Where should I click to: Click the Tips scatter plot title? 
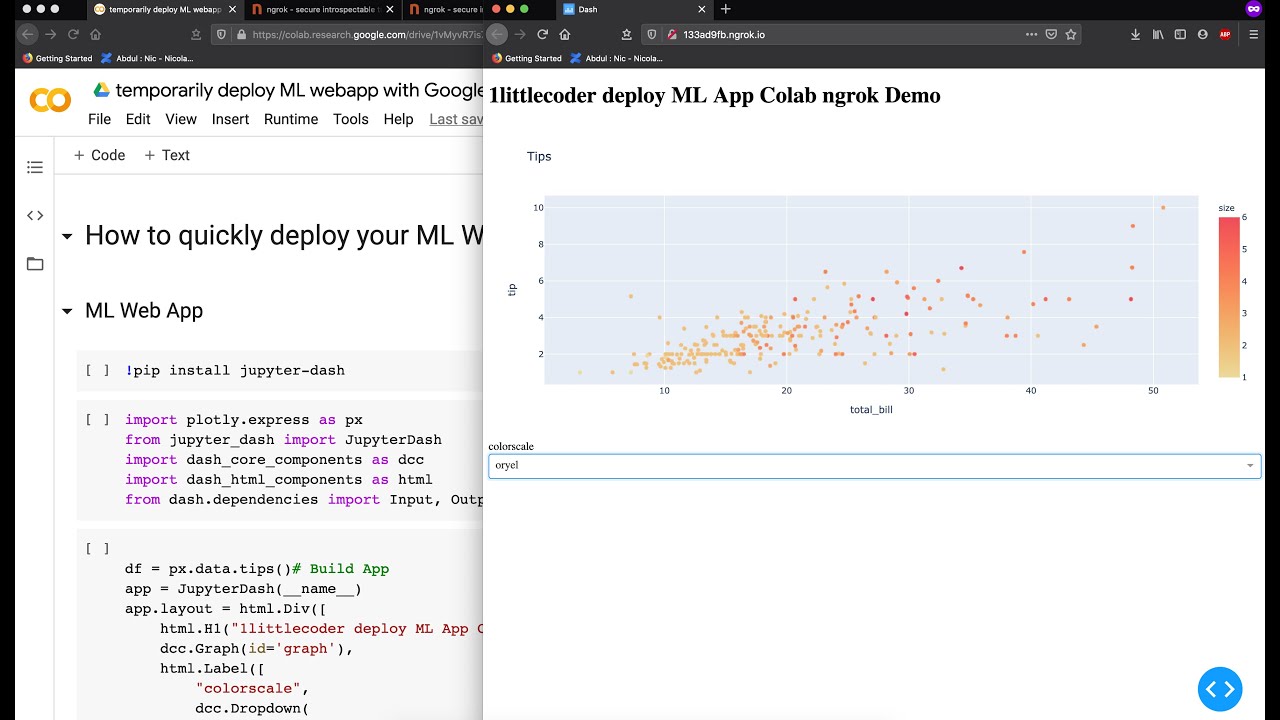click(539, 156)
